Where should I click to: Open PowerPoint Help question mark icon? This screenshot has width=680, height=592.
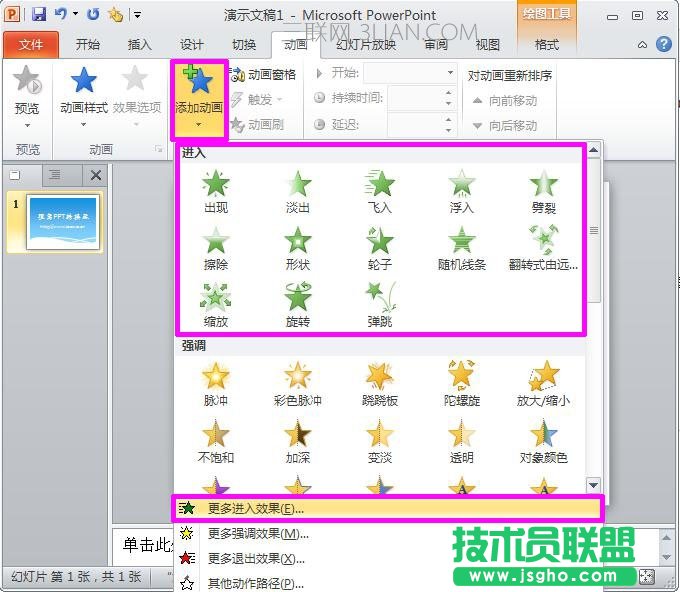664,44
